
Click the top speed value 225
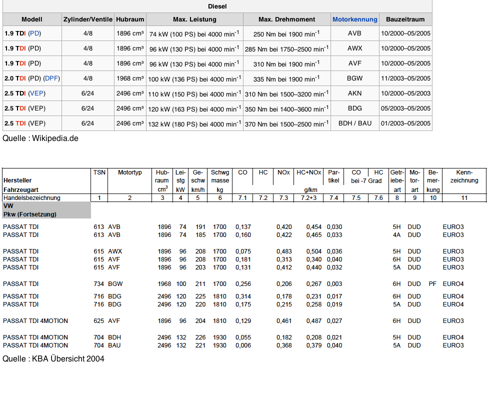(200, 296)
